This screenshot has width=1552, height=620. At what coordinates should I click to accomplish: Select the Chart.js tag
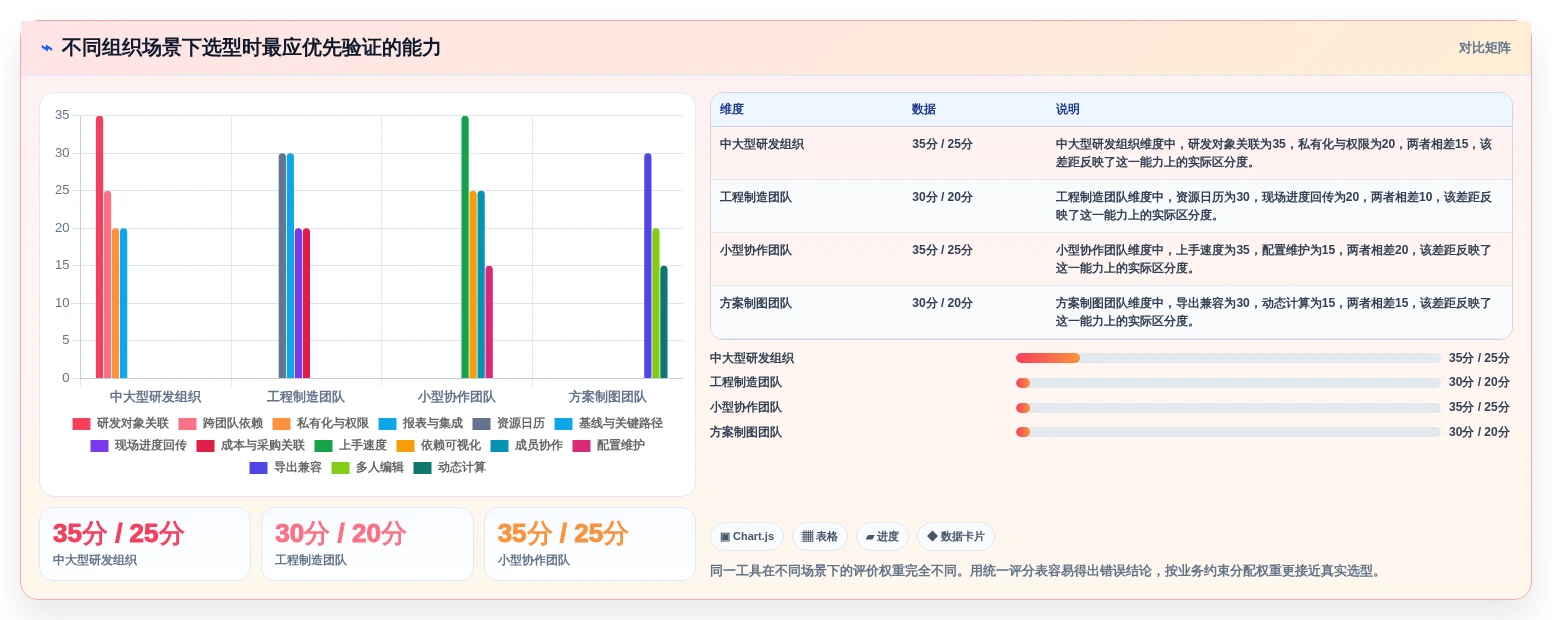tap(746, 537)
